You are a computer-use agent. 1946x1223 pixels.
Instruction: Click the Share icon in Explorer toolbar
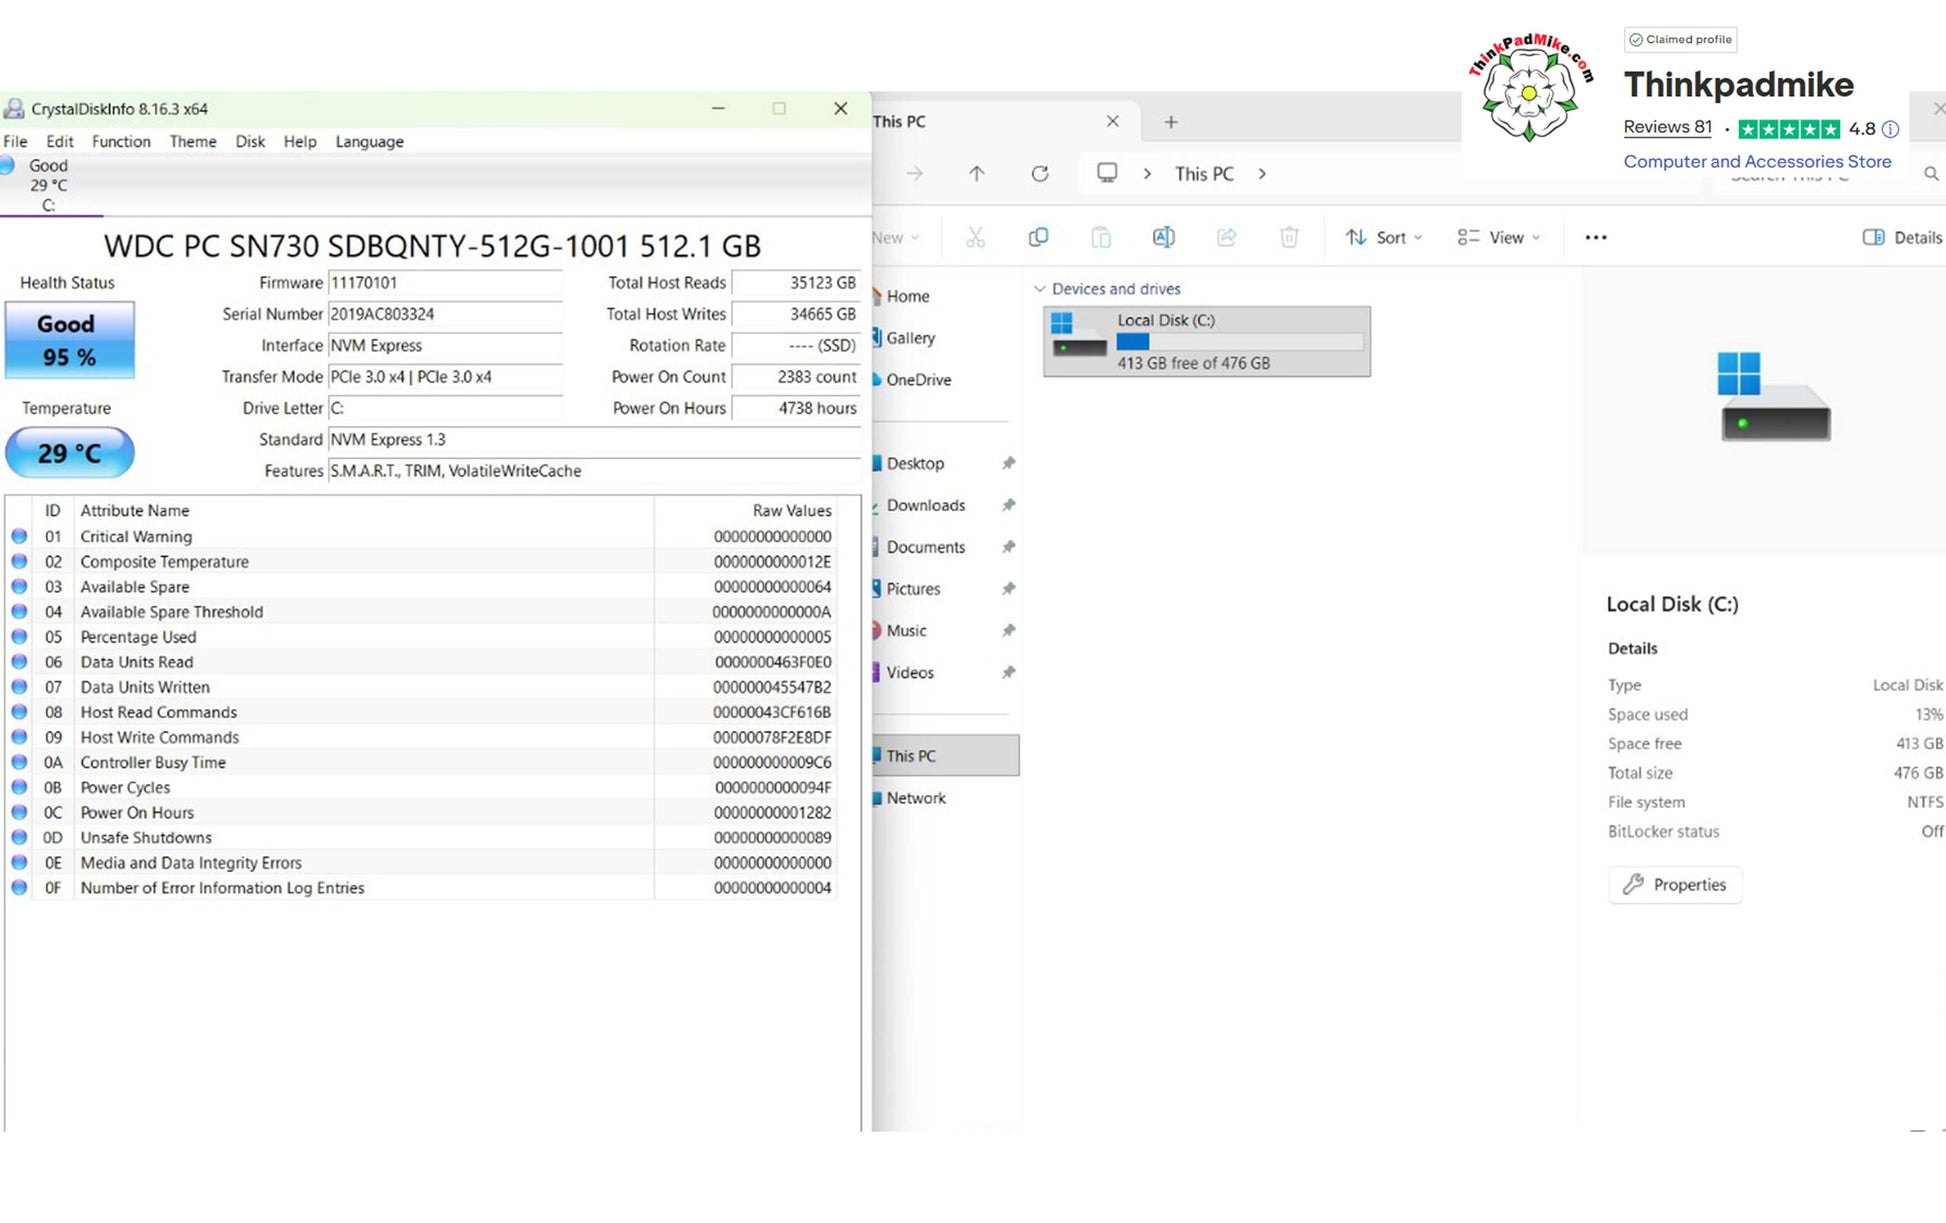click(x=1226, y=237)
